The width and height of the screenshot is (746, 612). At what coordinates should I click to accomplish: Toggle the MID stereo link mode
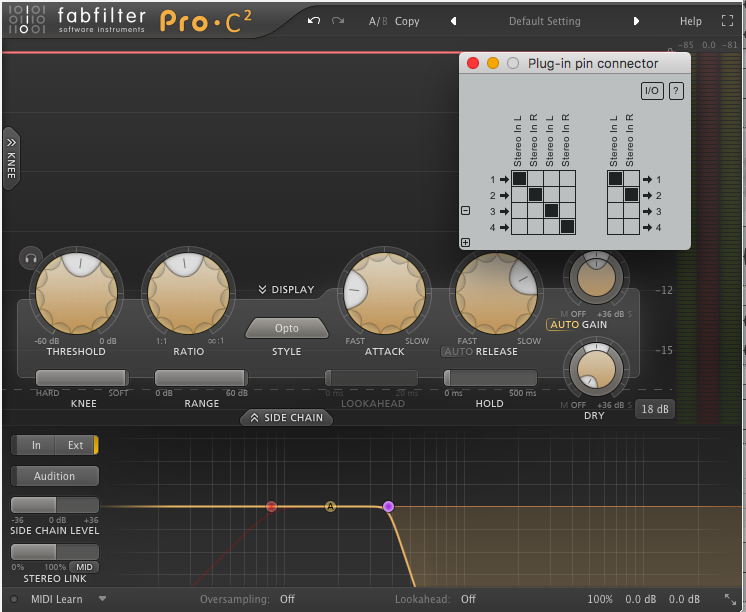[84, 567]
